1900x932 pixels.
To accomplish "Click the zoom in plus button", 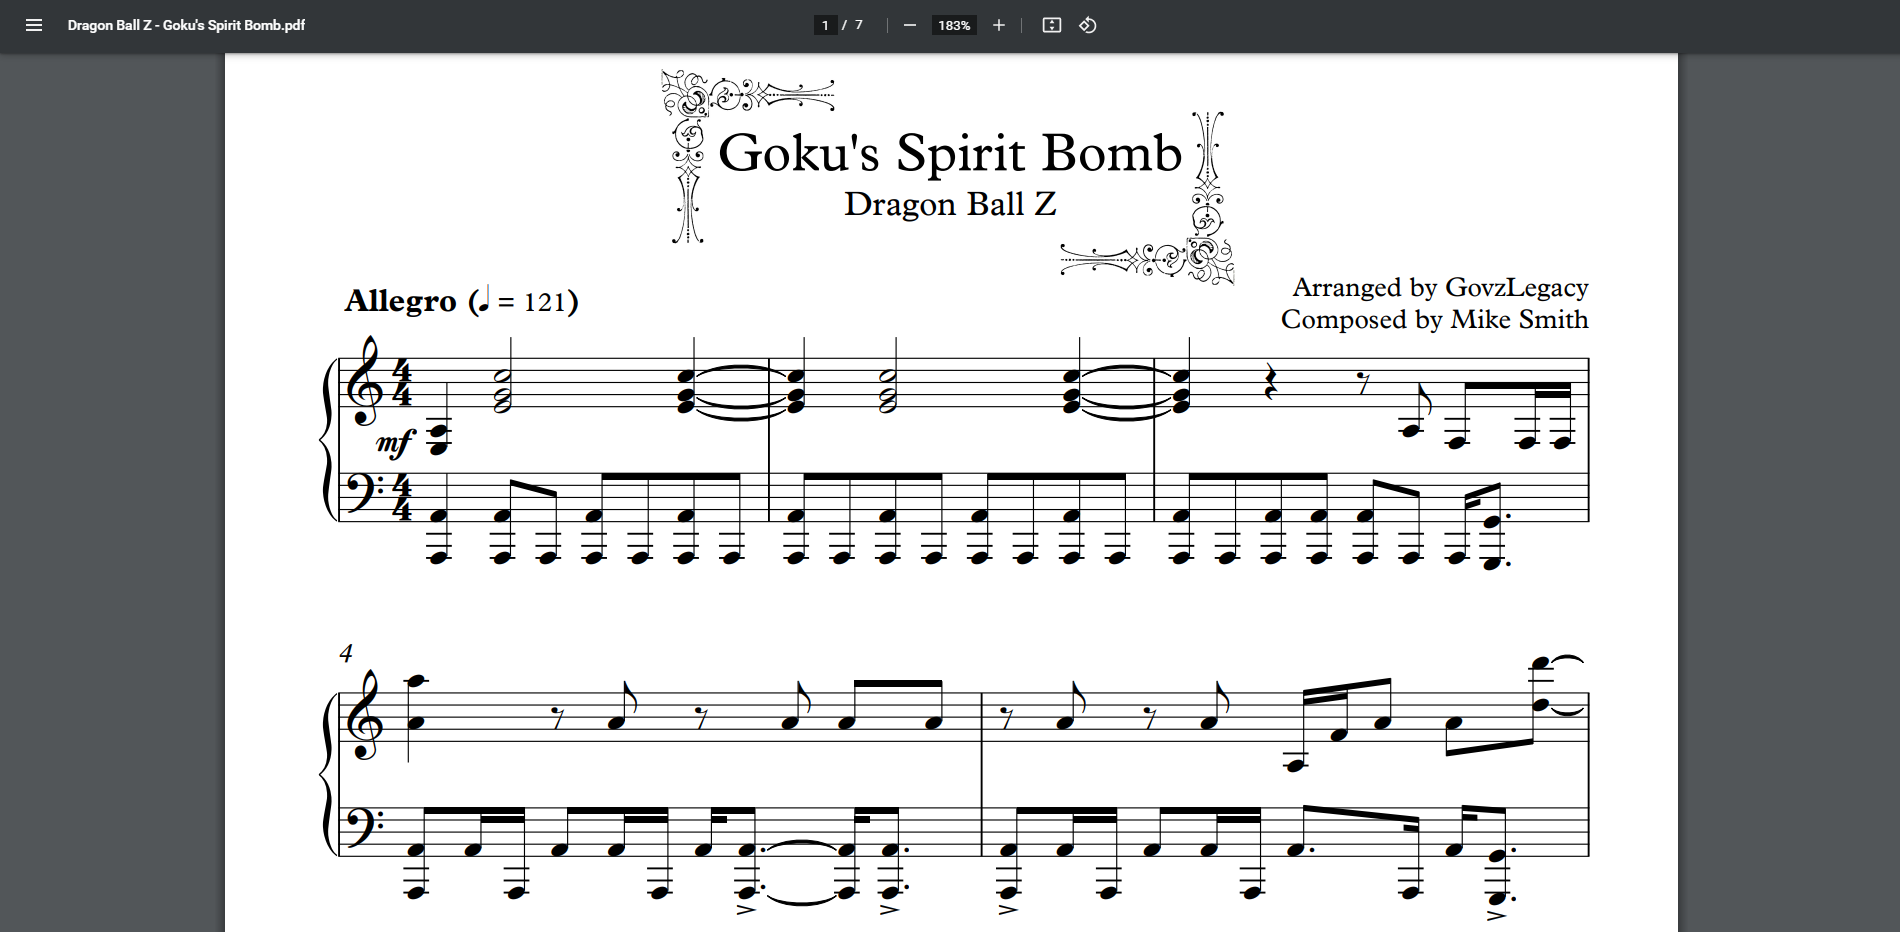I will tap(998, 25).
